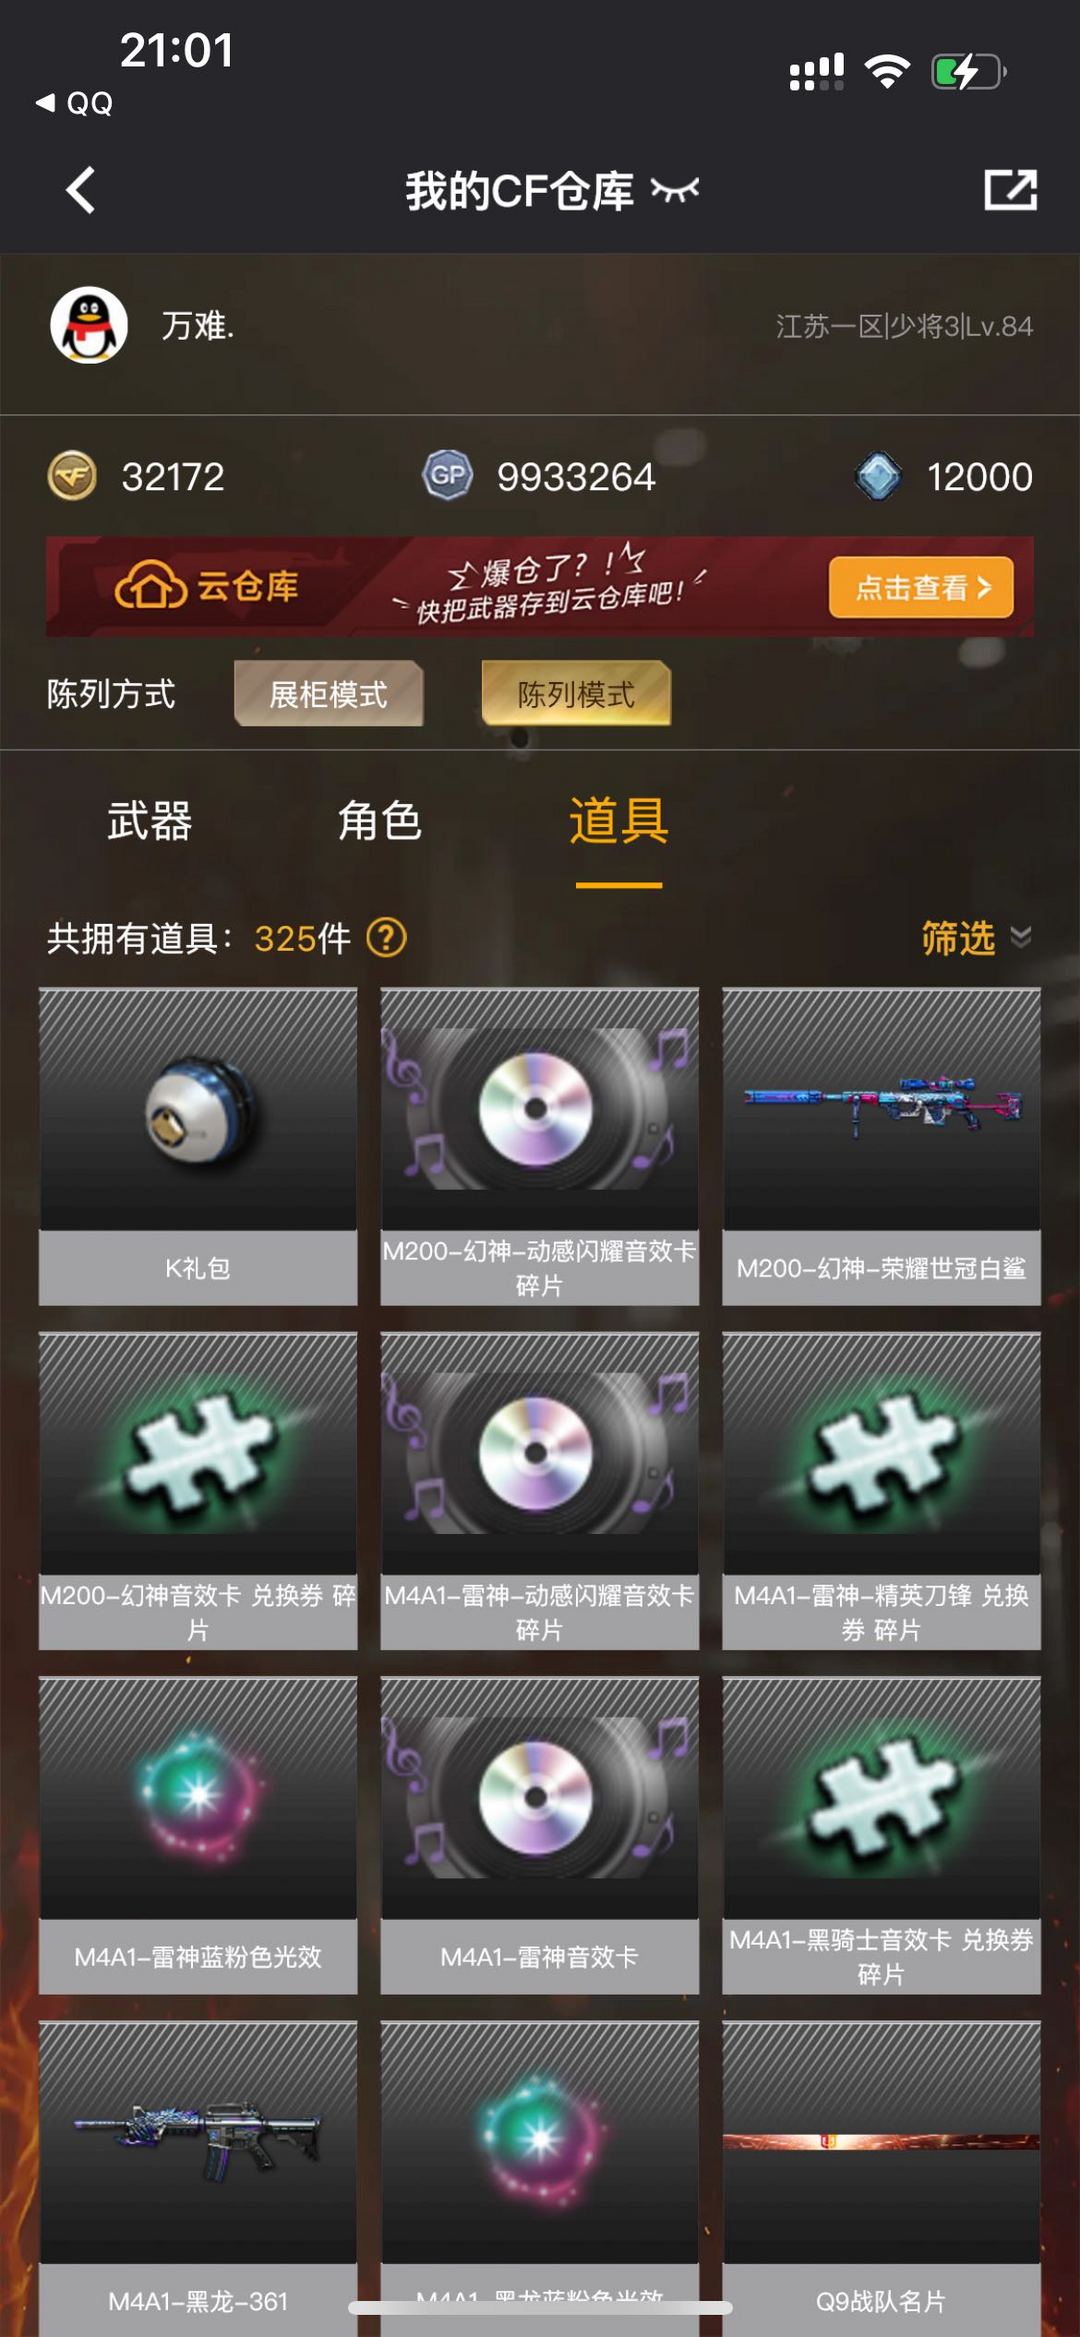This screenshot has height=2337, width=1080.
Task: Tap the gold CF coin icon
Action: (x=72, y=476)
